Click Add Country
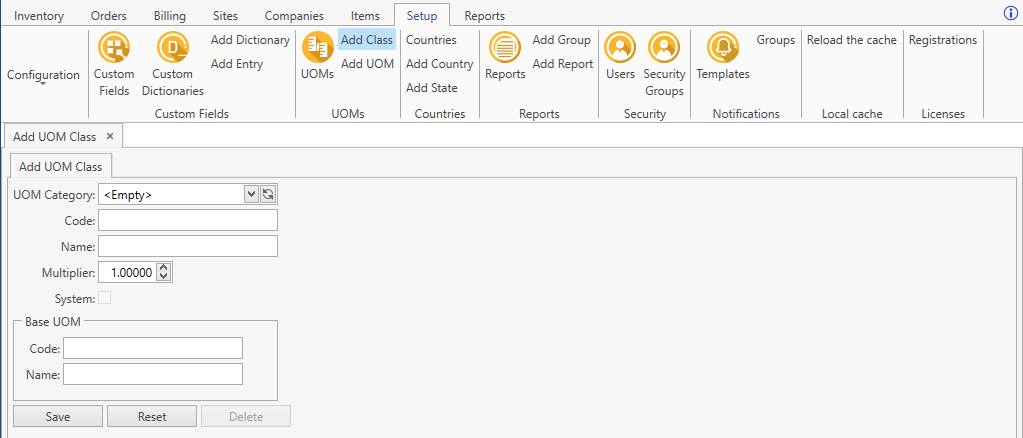Screen dimensions: 1023x438 coord(440,64)
